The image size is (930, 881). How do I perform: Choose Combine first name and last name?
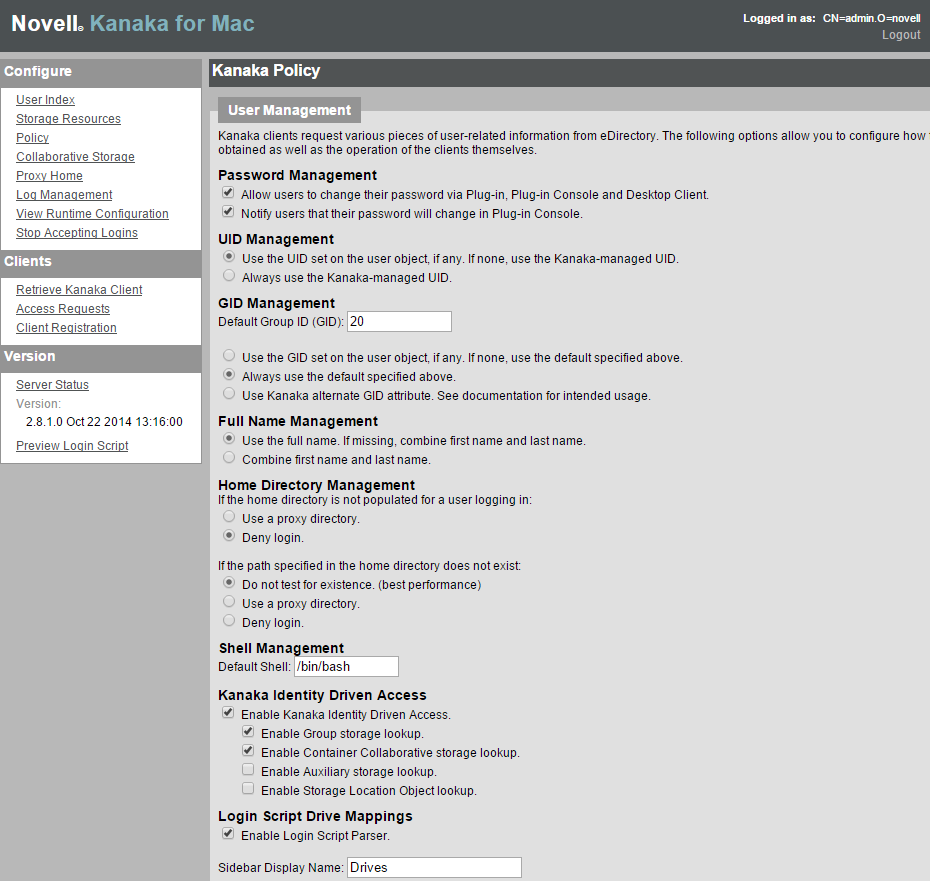point(229,458)
